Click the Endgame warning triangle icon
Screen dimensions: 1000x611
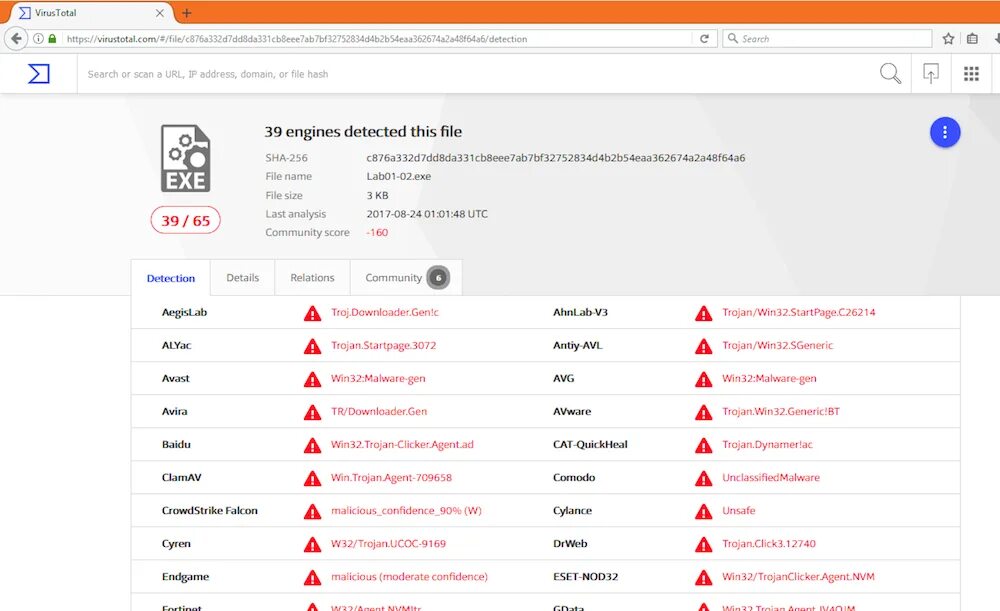312,578
